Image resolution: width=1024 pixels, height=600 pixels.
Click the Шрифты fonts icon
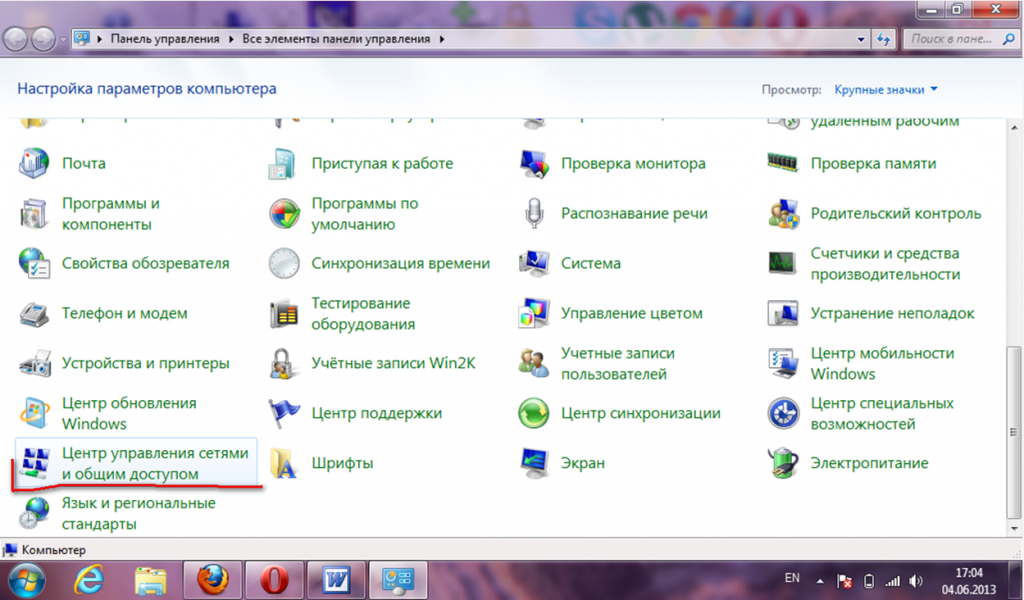click(284, 463)
